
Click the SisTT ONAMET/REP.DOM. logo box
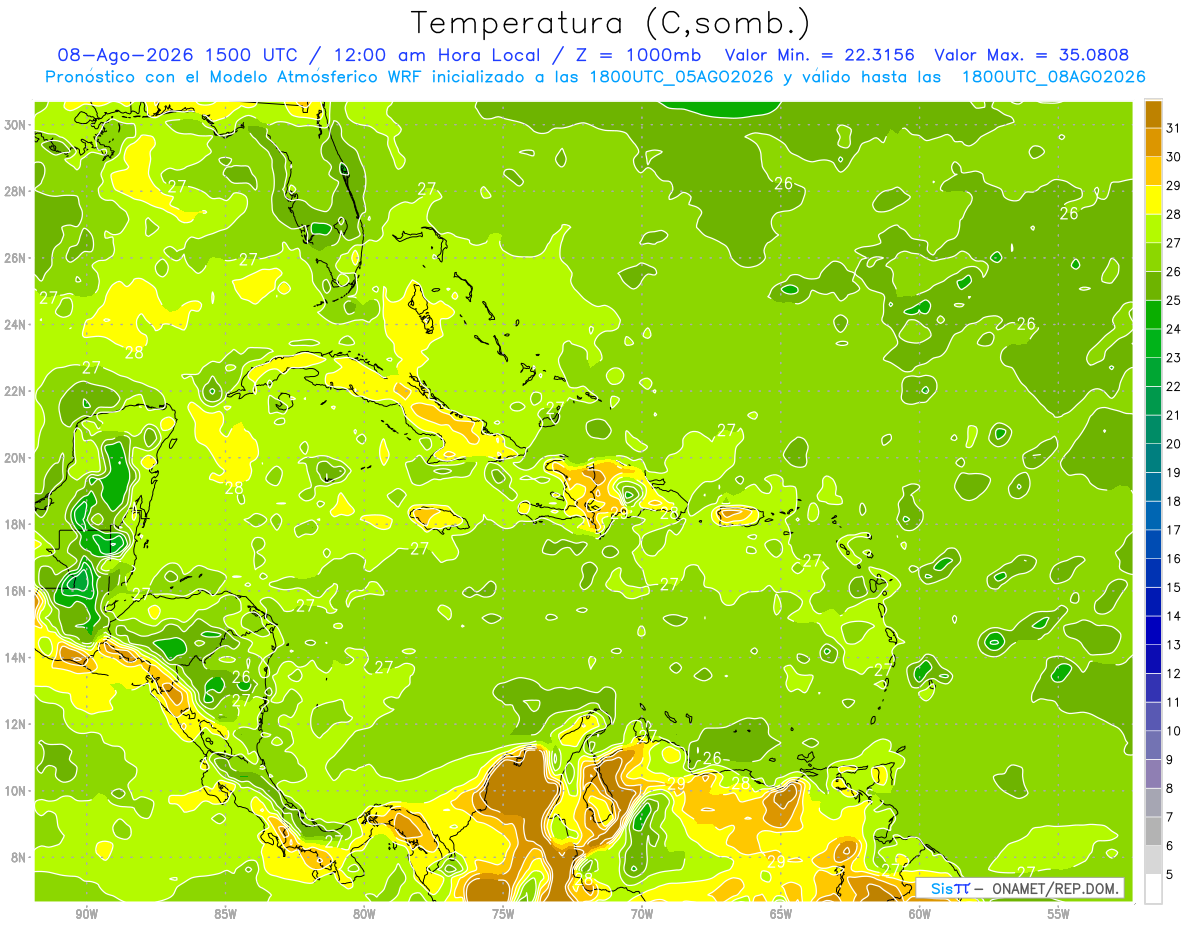click(1020, 888)
